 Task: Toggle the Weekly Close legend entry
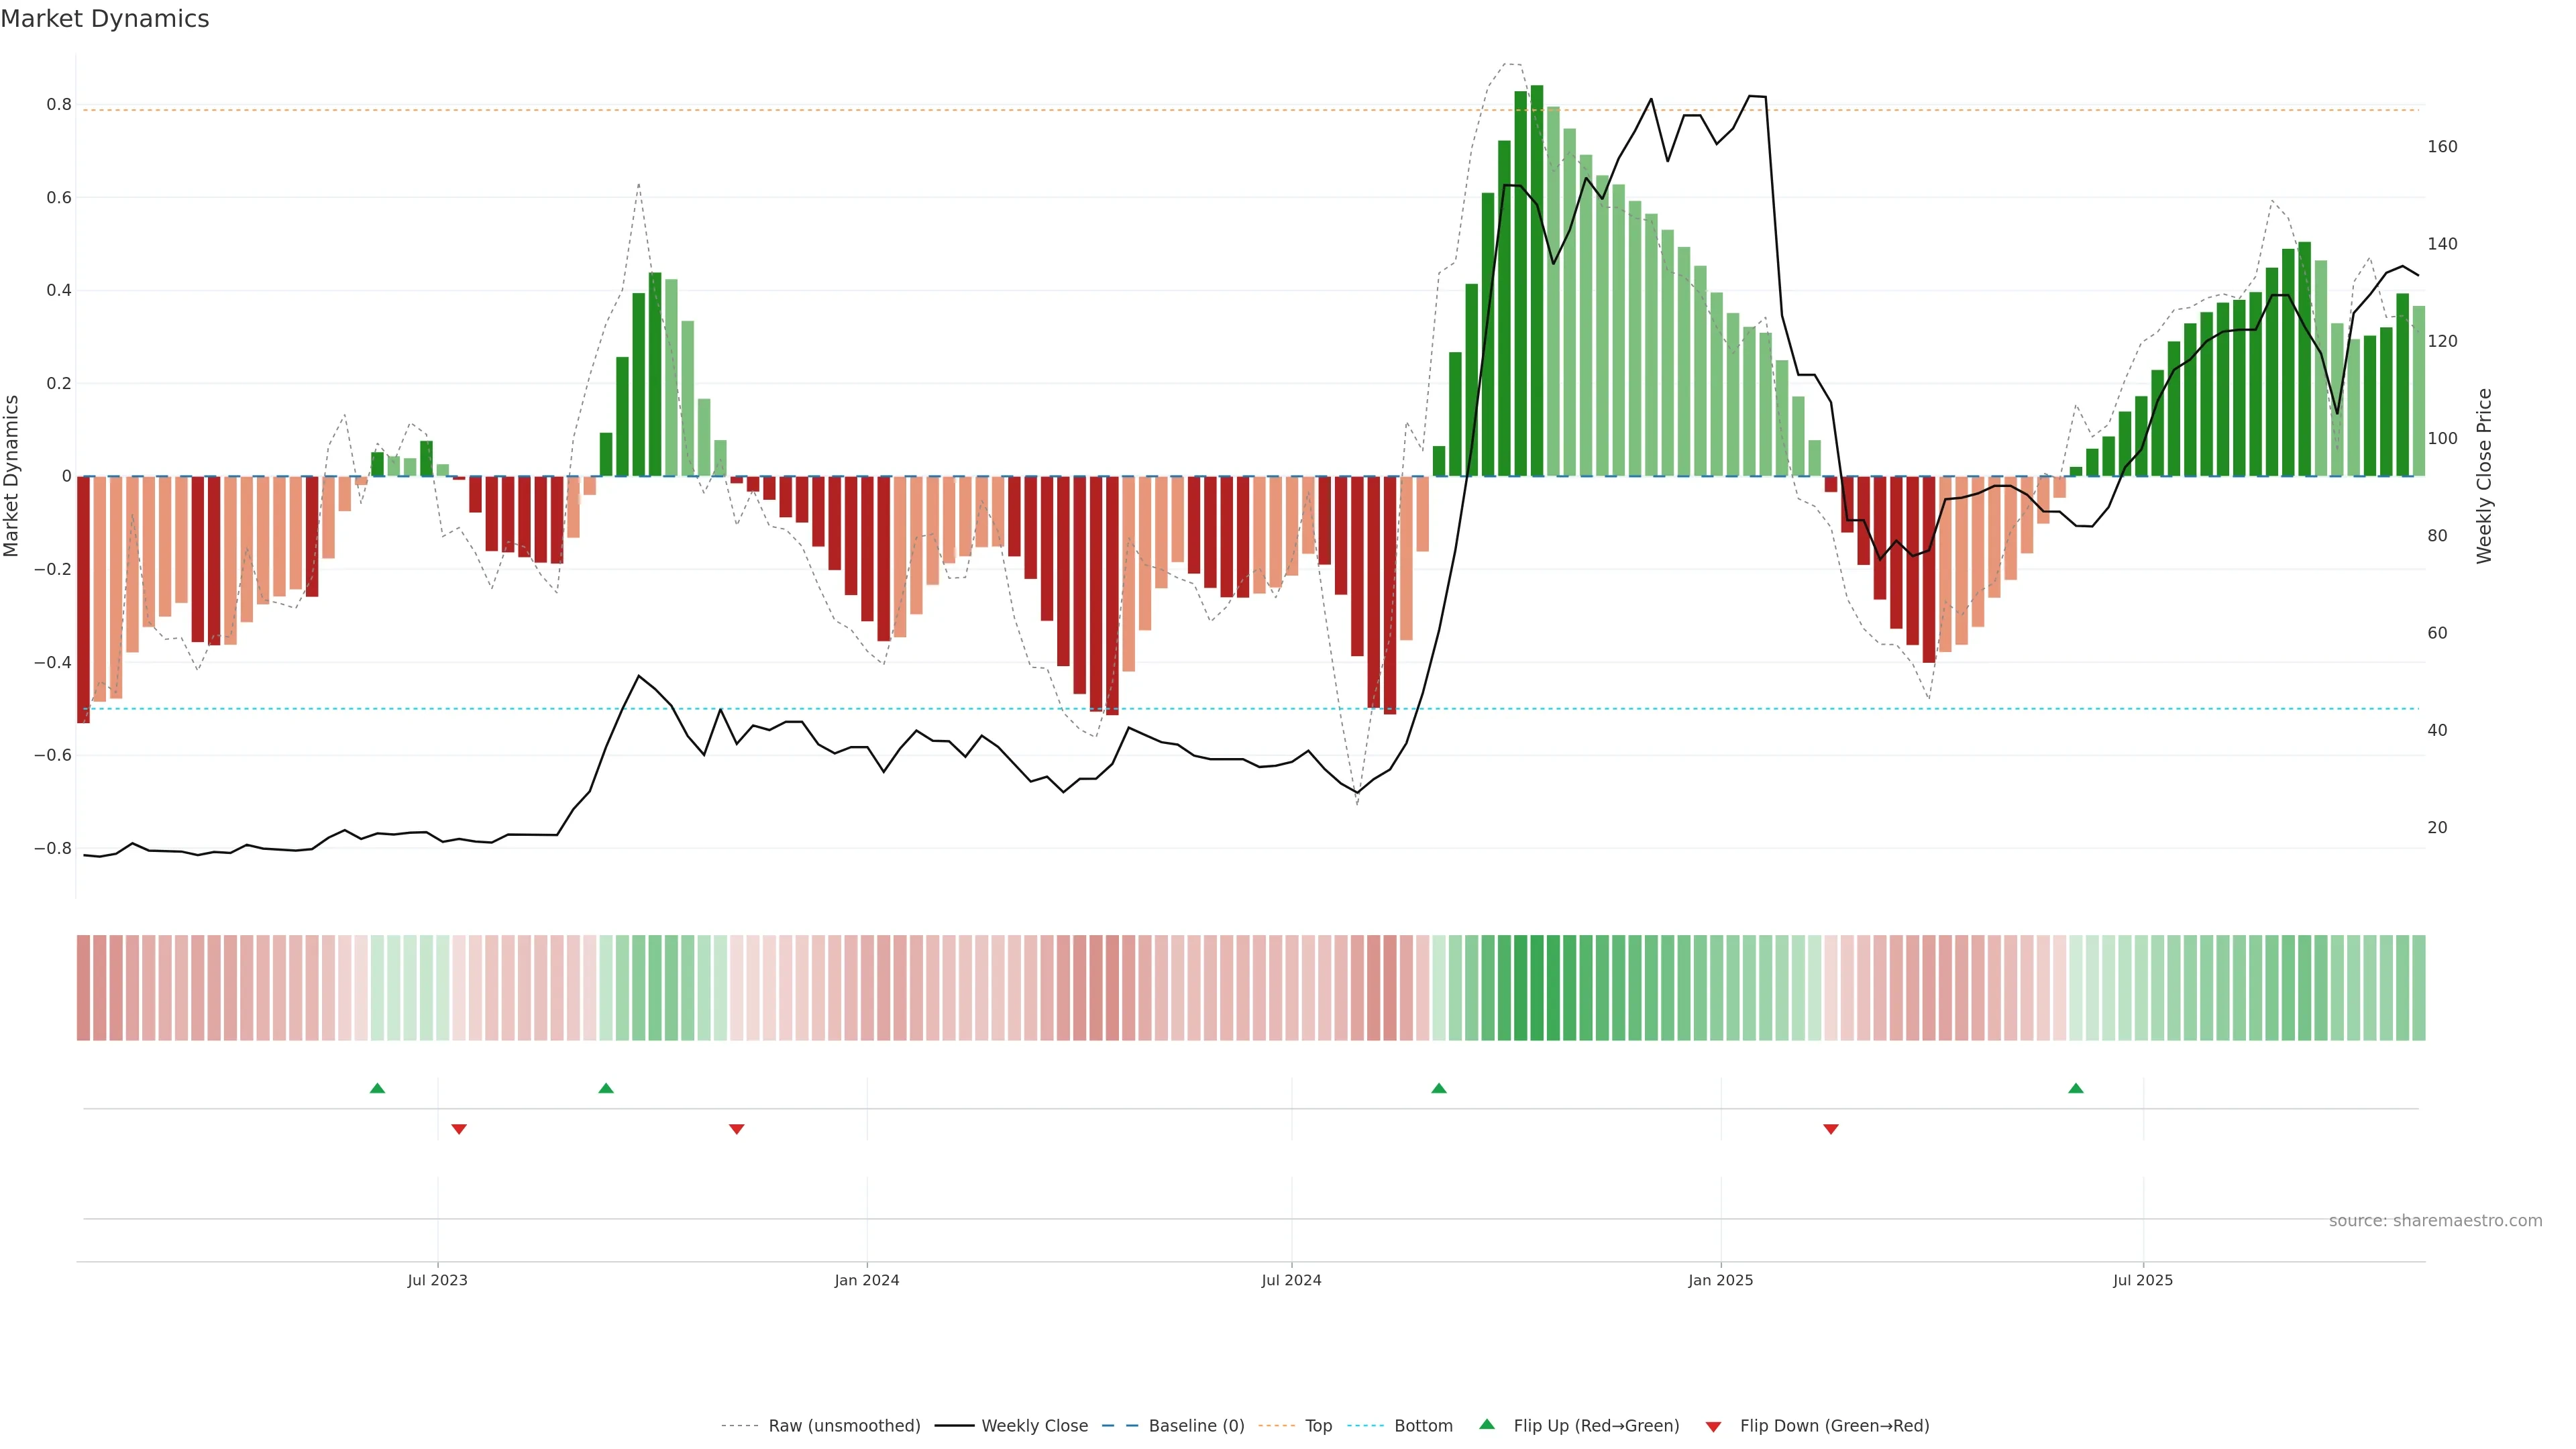pos(1034,1426)
